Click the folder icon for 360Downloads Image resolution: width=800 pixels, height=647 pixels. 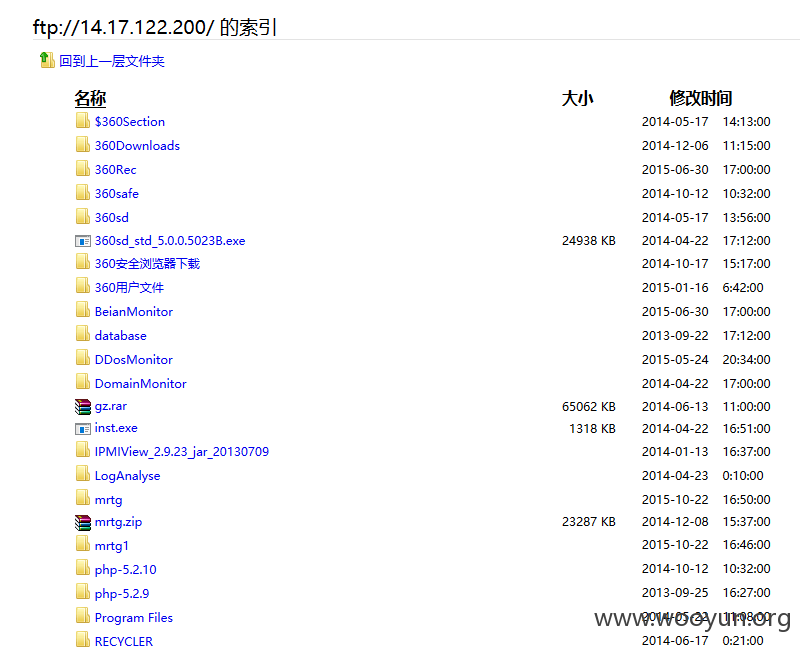click(x=83, y=144)
